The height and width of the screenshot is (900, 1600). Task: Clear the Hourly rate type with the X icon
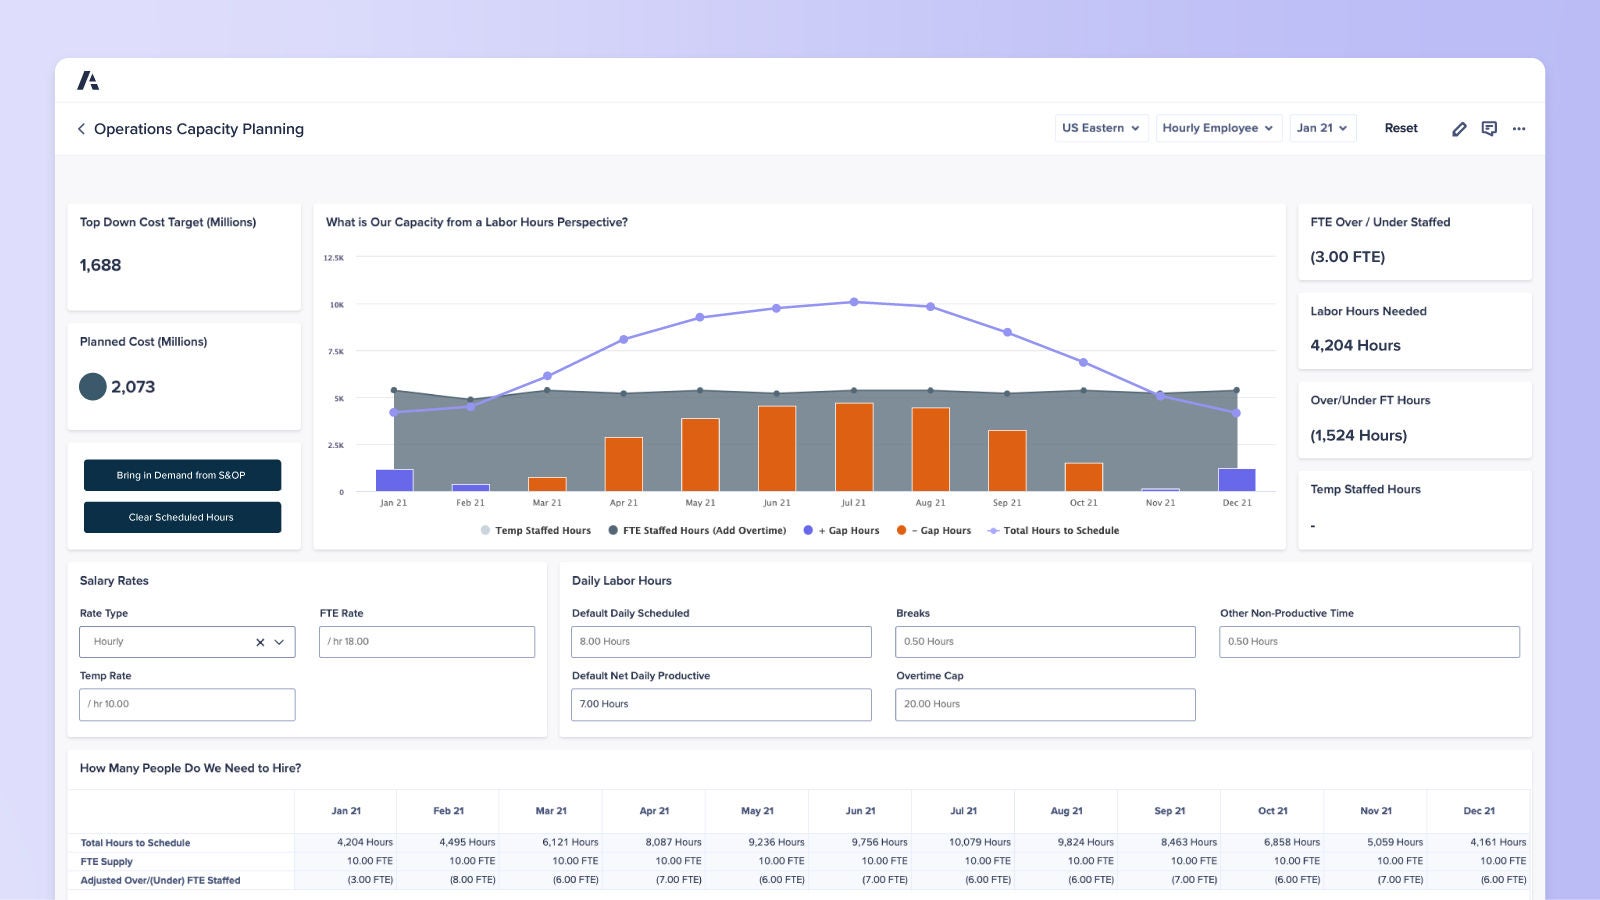point(258,641)
